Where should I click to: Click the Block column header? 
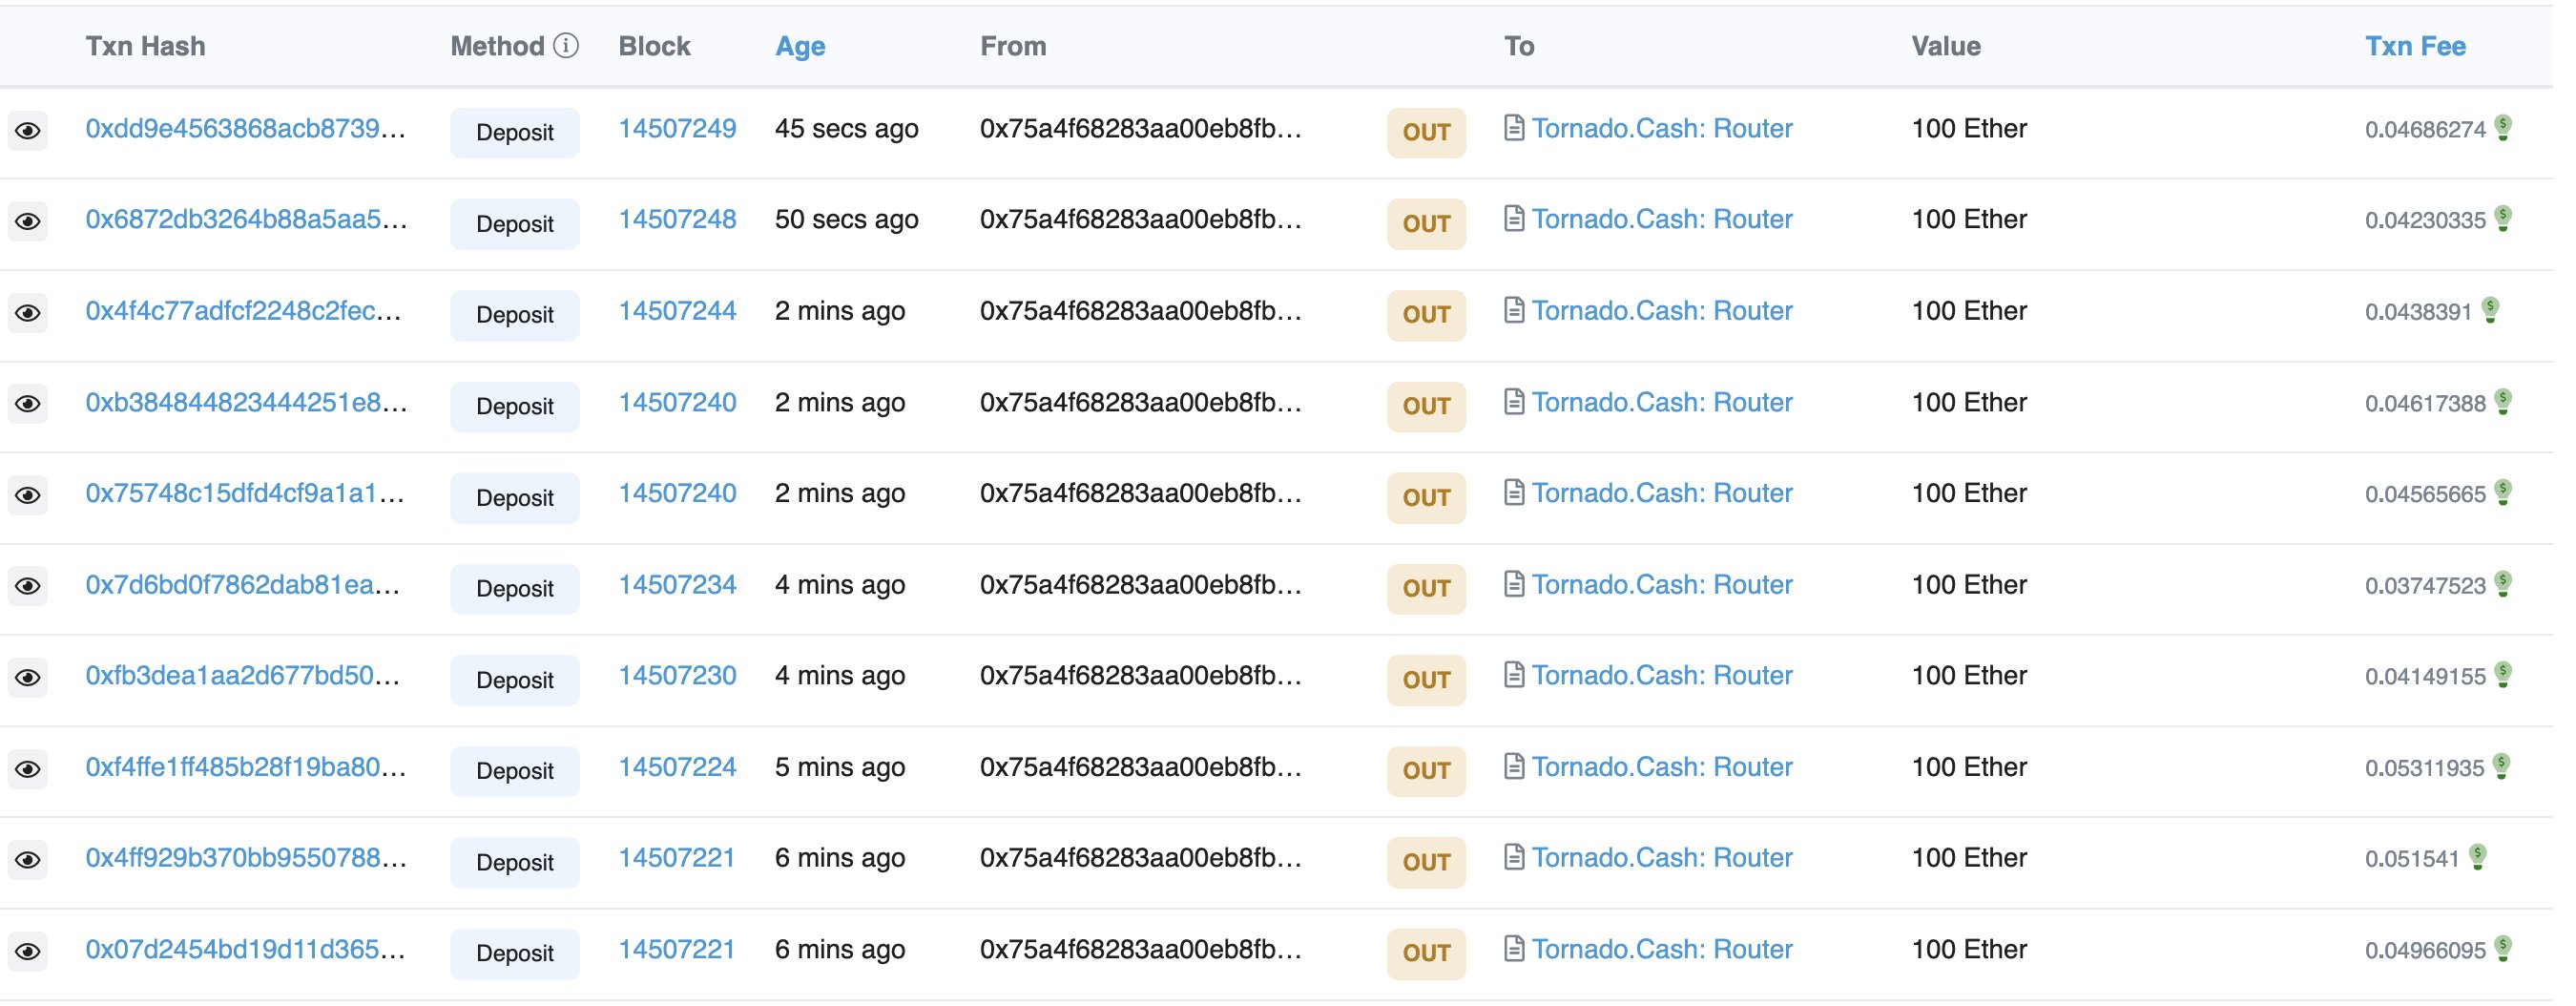point(654,46)
